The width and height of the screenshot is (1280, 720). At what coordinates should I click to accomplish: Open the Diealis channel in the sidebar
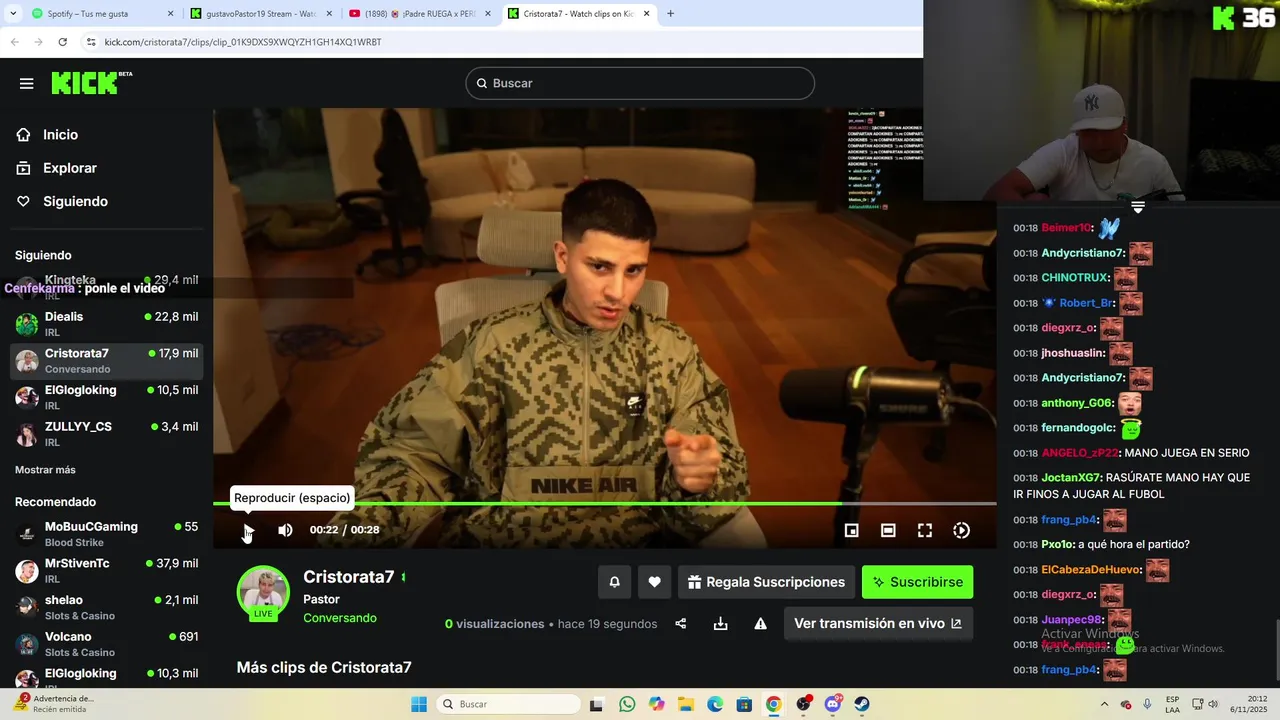[x=106, y=324]
